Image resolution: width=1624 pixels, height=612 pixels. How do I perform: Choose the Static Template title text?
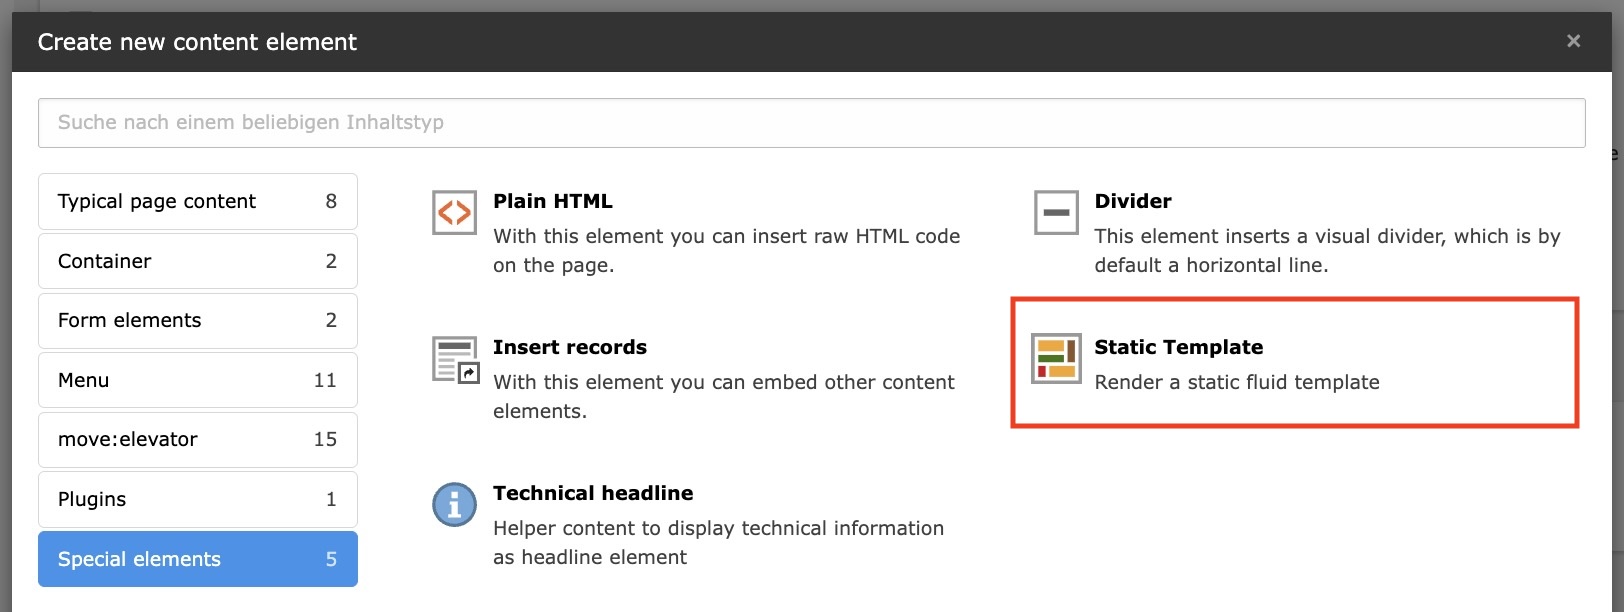(x=1178, y=347)
